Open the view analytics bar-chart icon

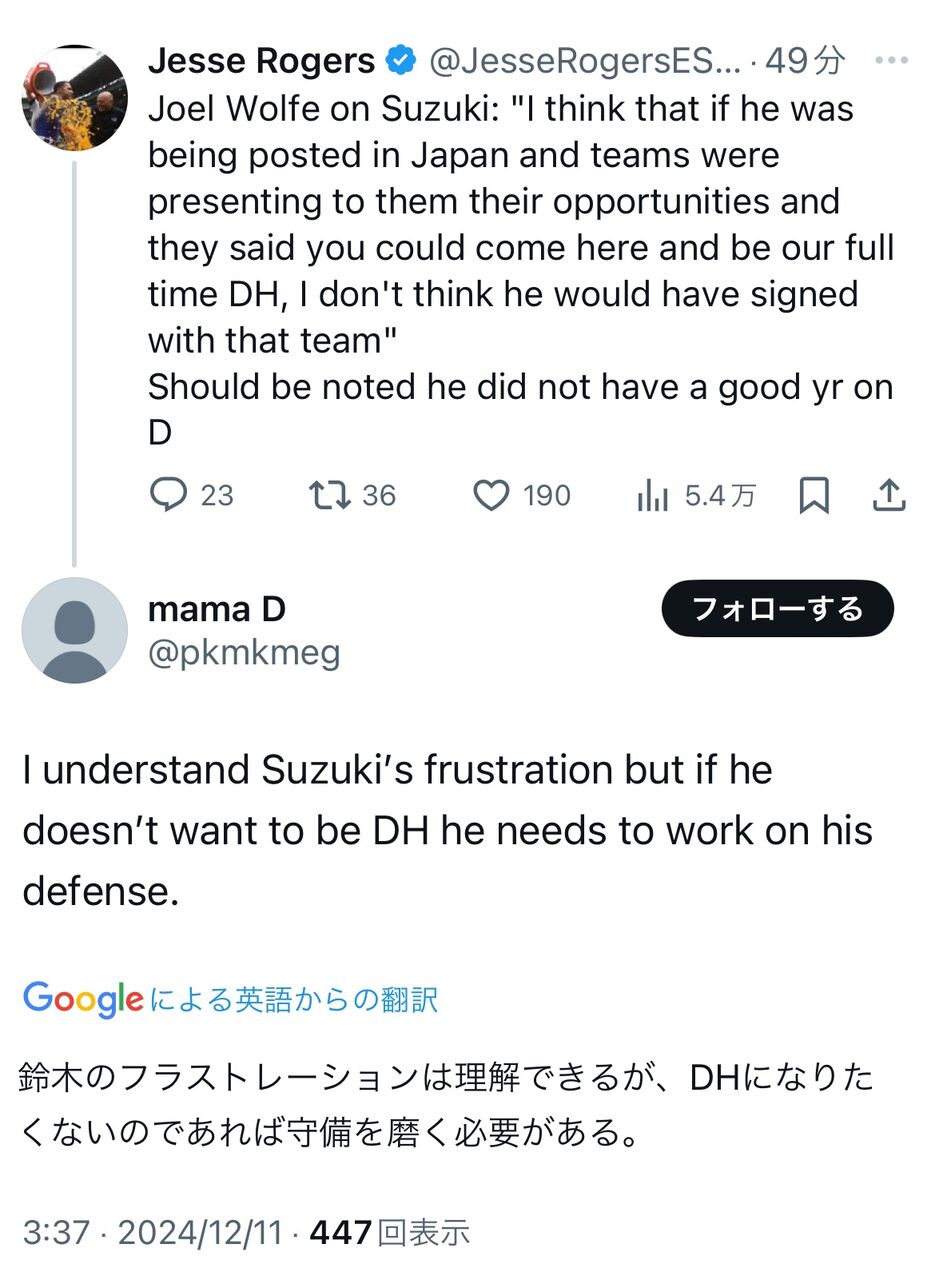point(652,495)
